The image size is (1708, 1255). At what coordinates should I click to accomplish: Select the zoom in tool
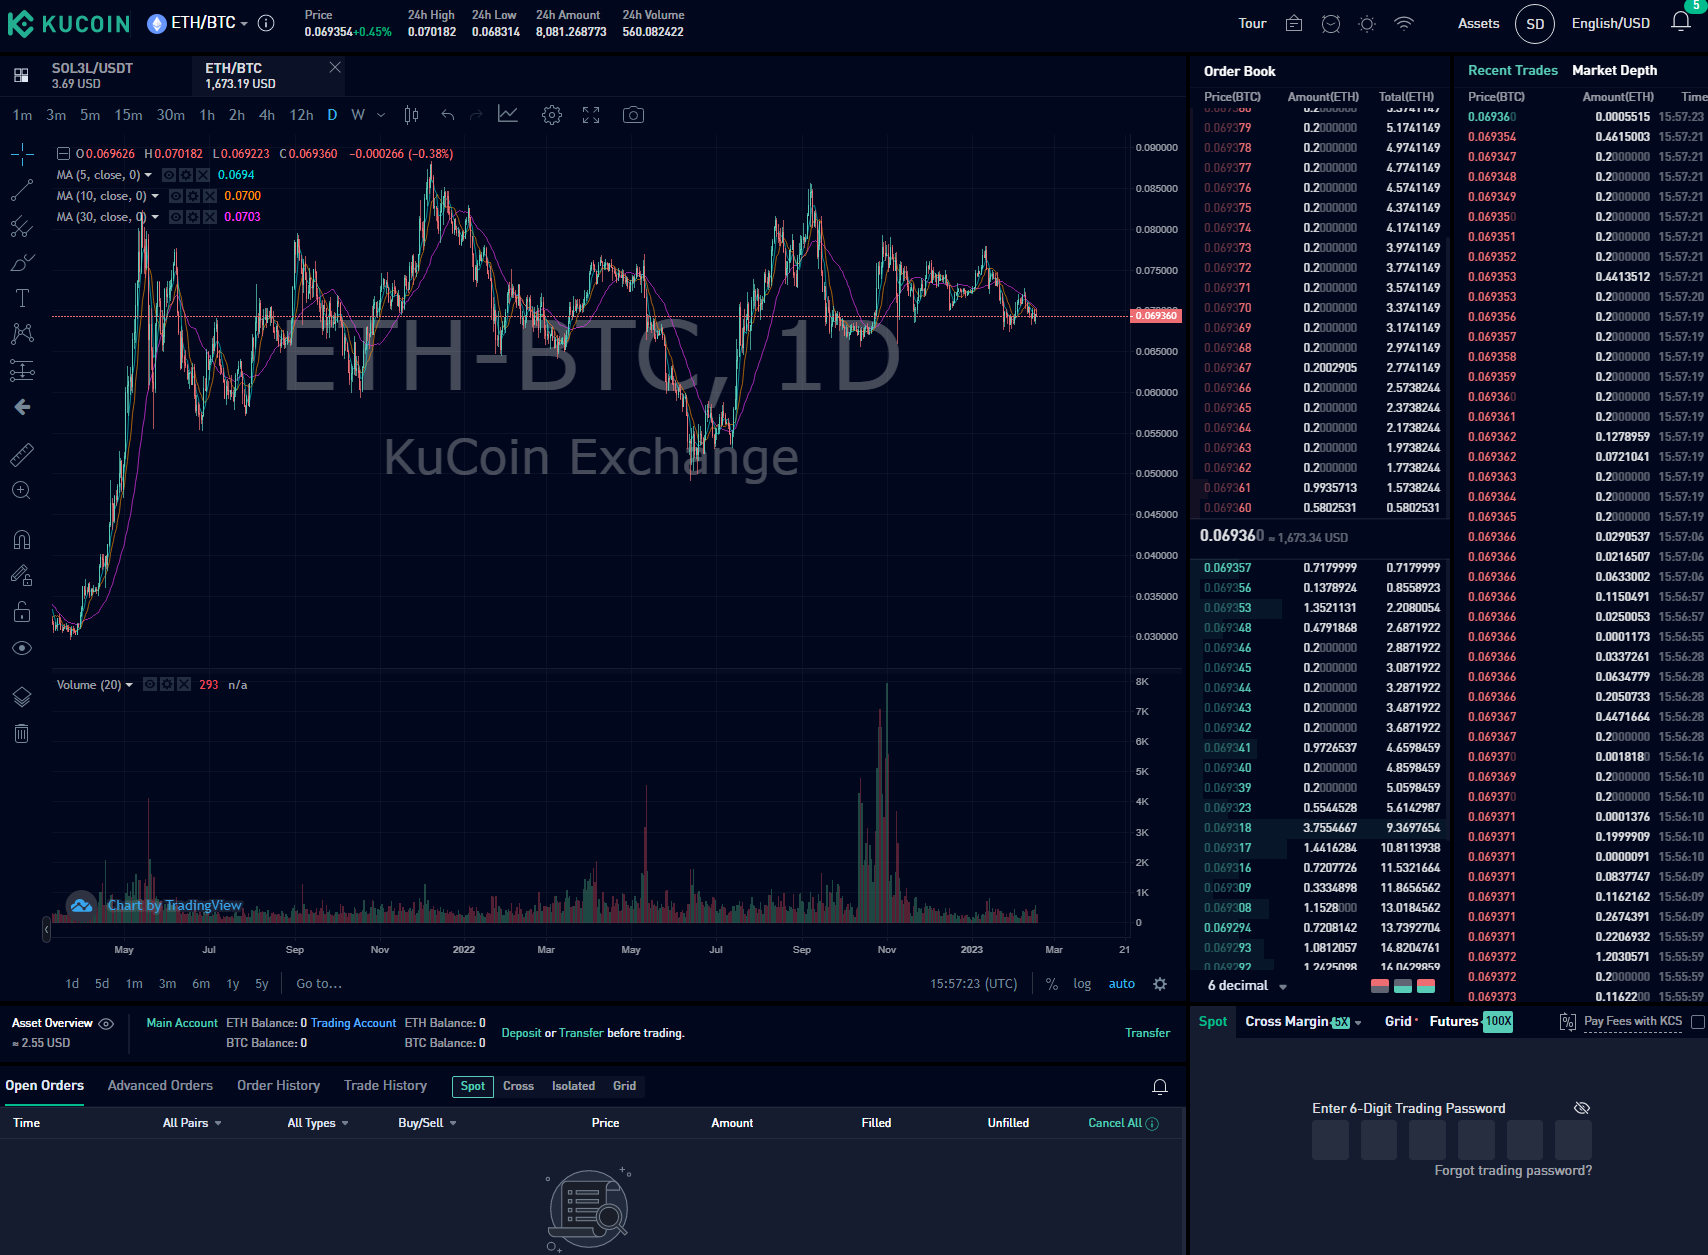[22, 491]
